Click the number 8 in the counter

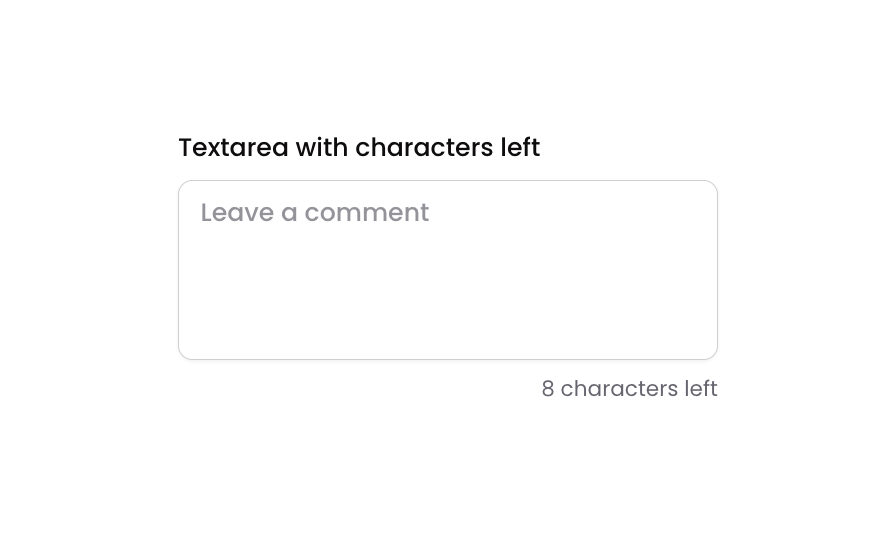548,389
